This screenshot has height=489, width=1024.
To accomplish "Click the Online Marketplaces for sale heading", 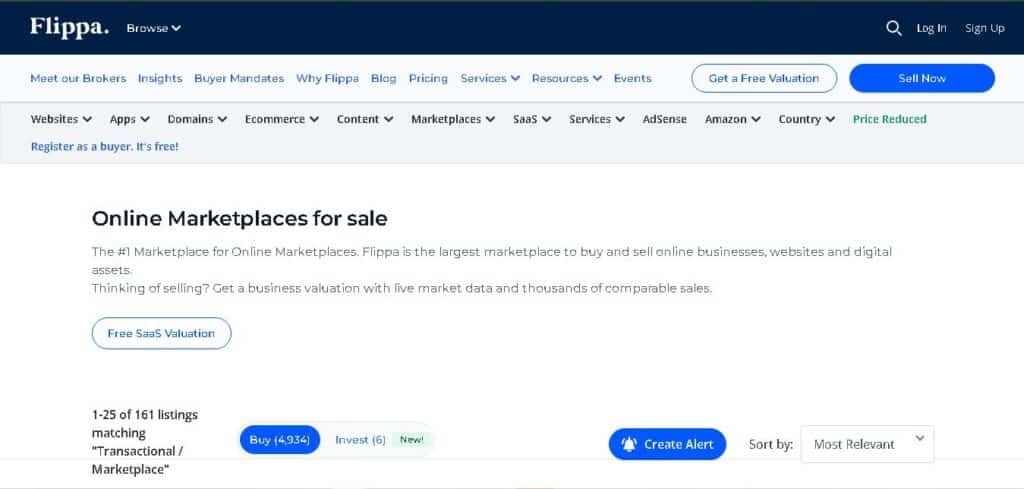I will (x=239, y=219).
